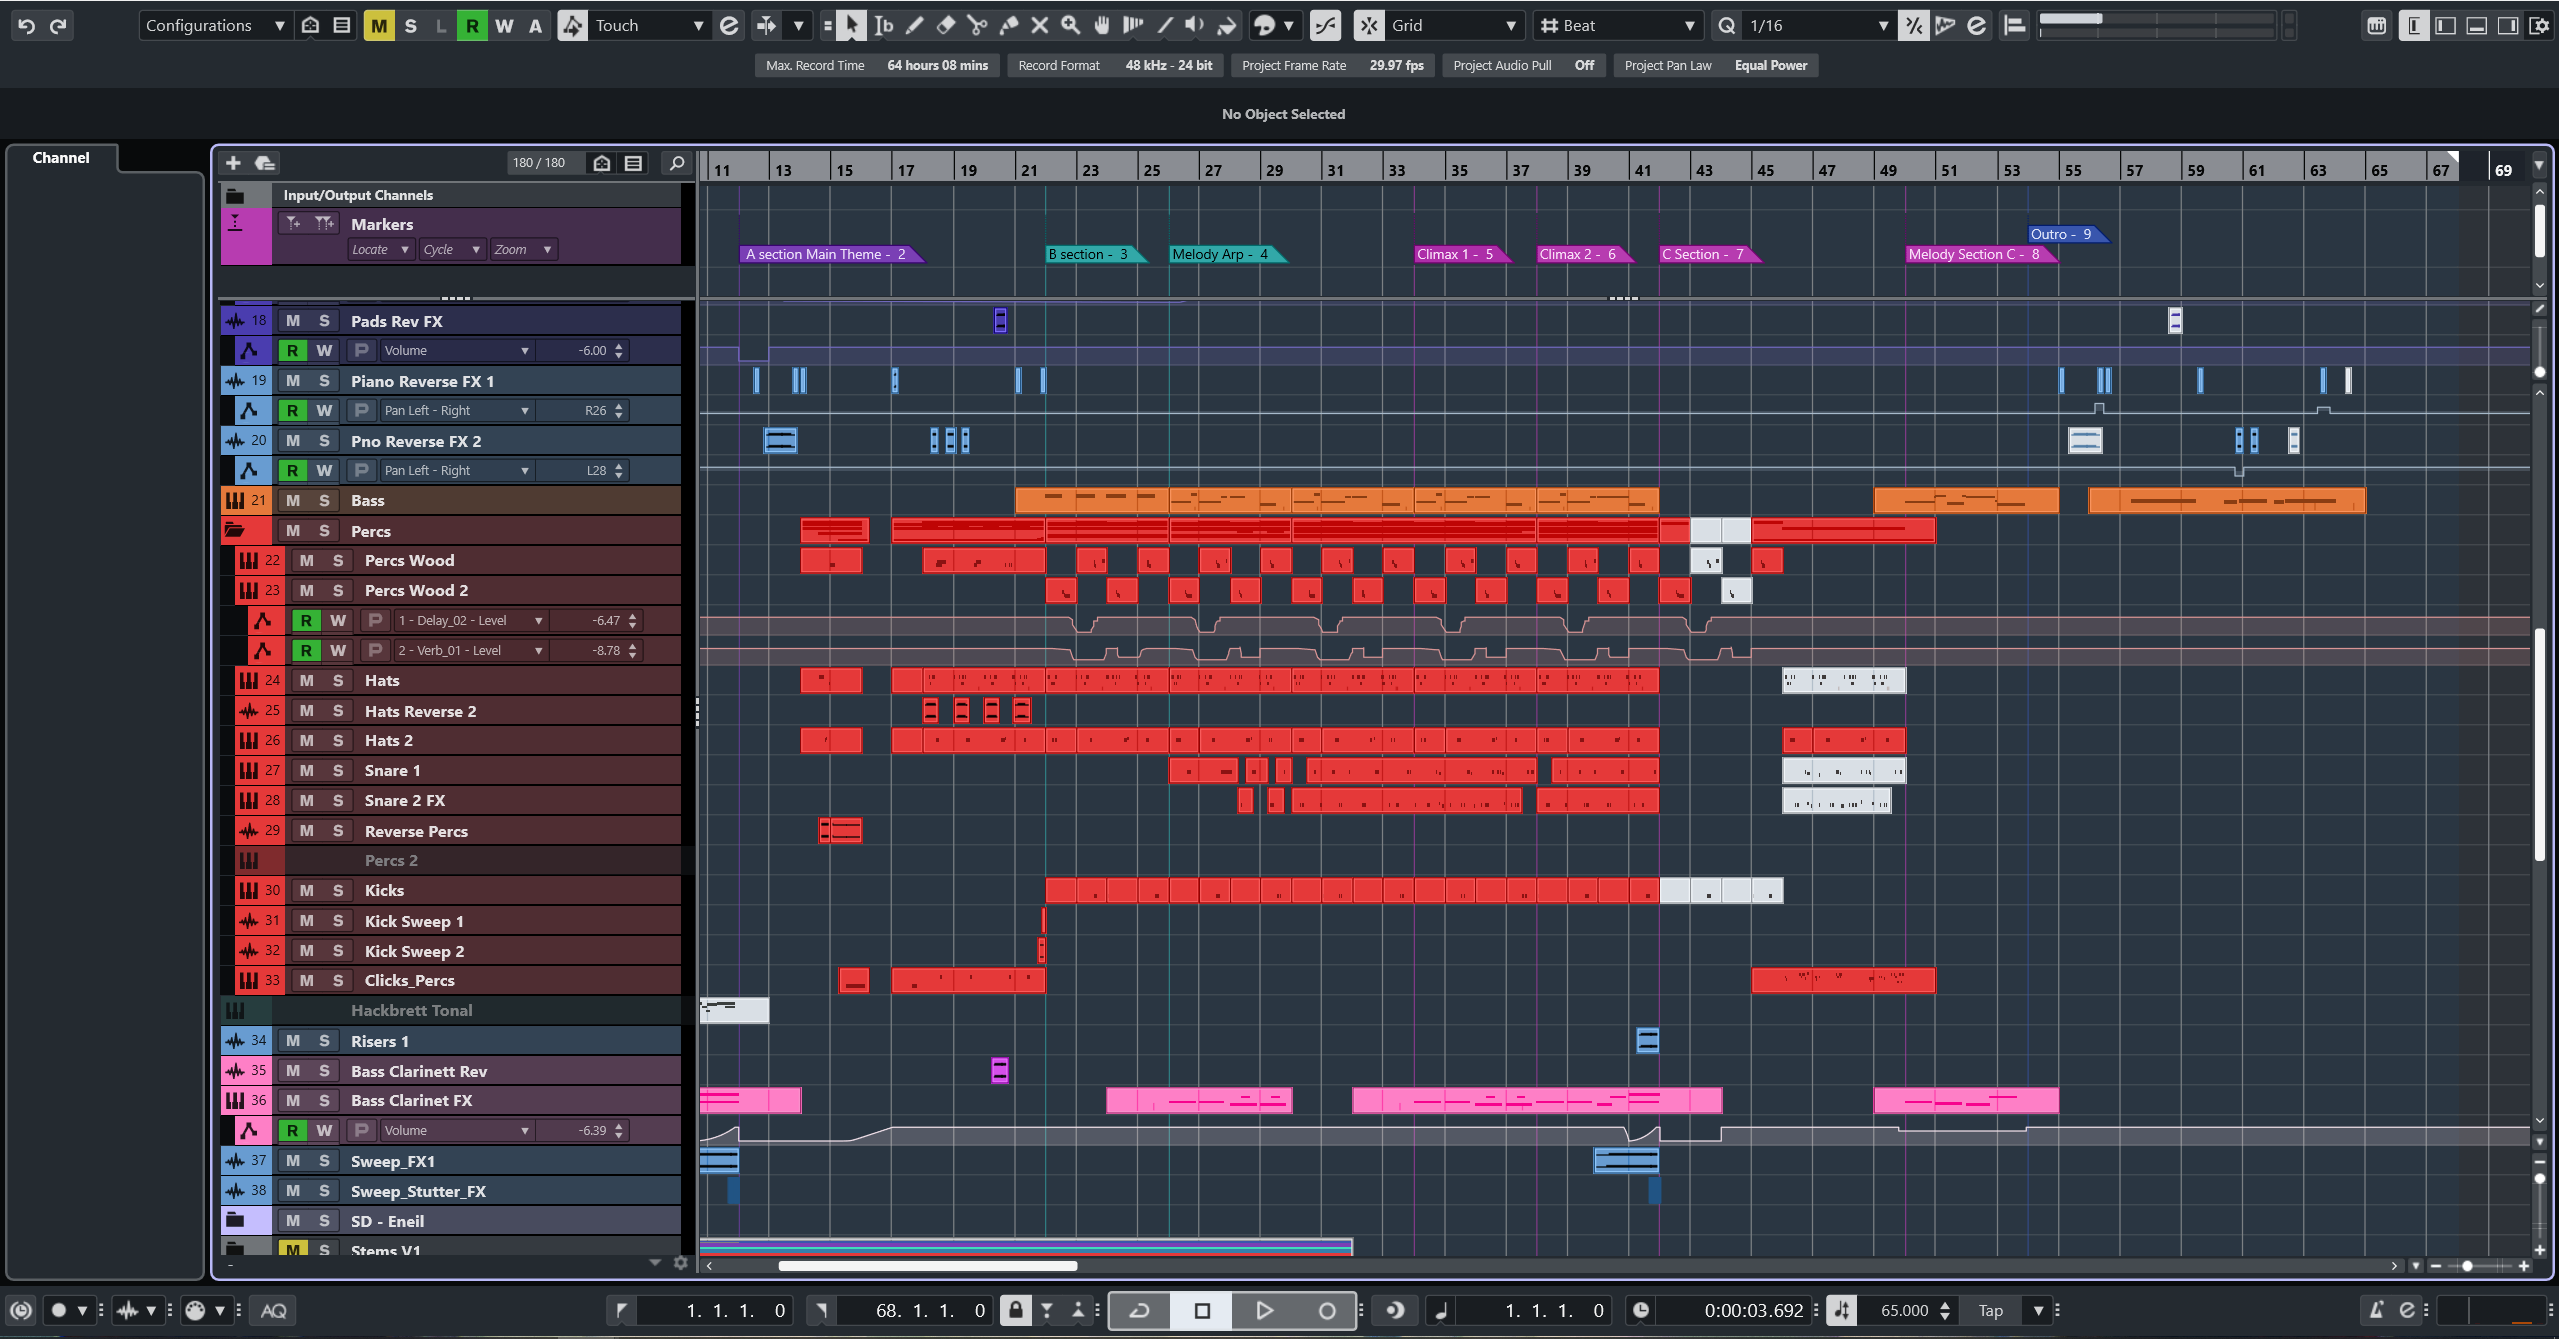This screenshot has width=2559, height=1339.
Task: Select the Object Selection arrow tool
Action: pyautogui.click(x=850, y=26)
